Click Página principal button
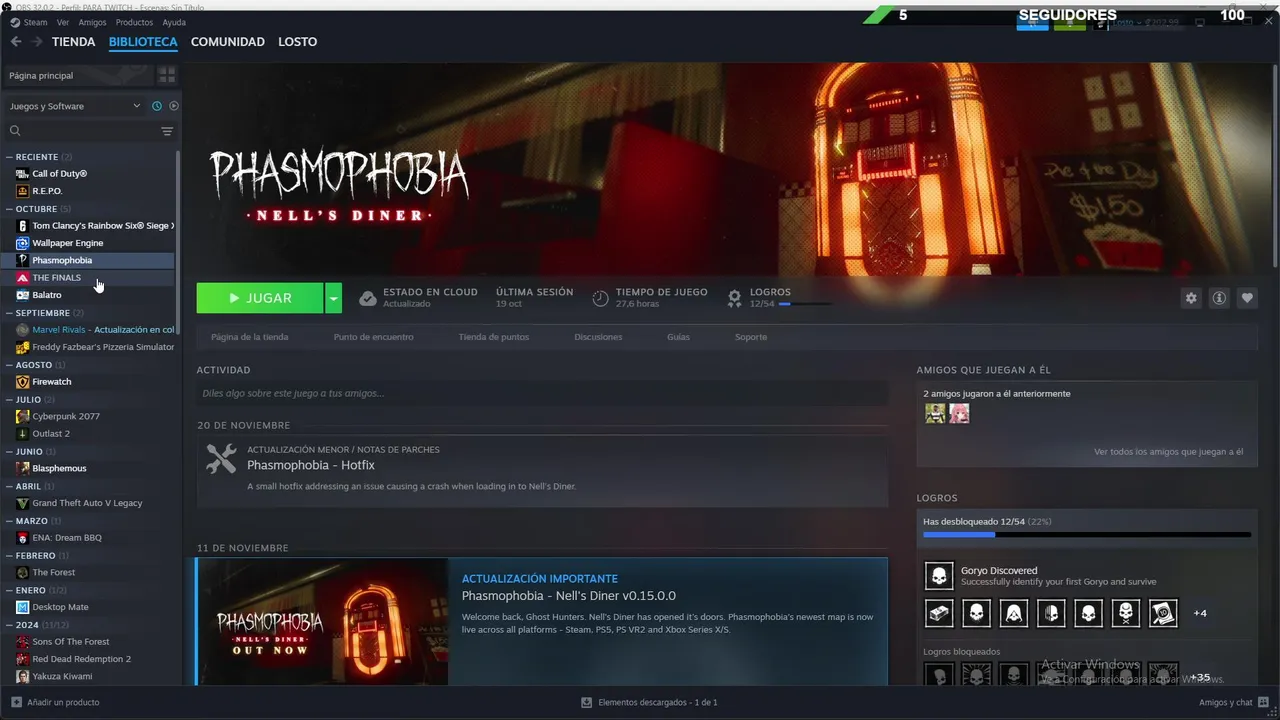This screenshot has width=1280, height=720. click(77, 75)
